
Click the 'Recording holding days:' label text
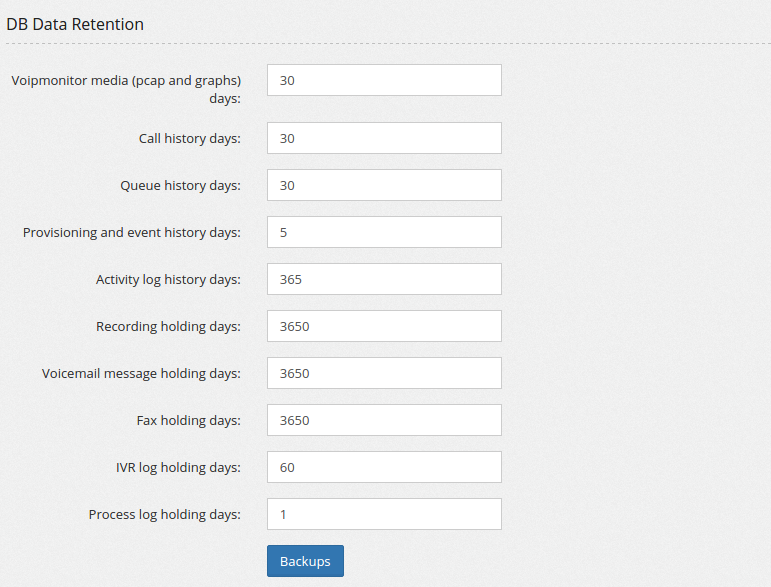point(168,326)
